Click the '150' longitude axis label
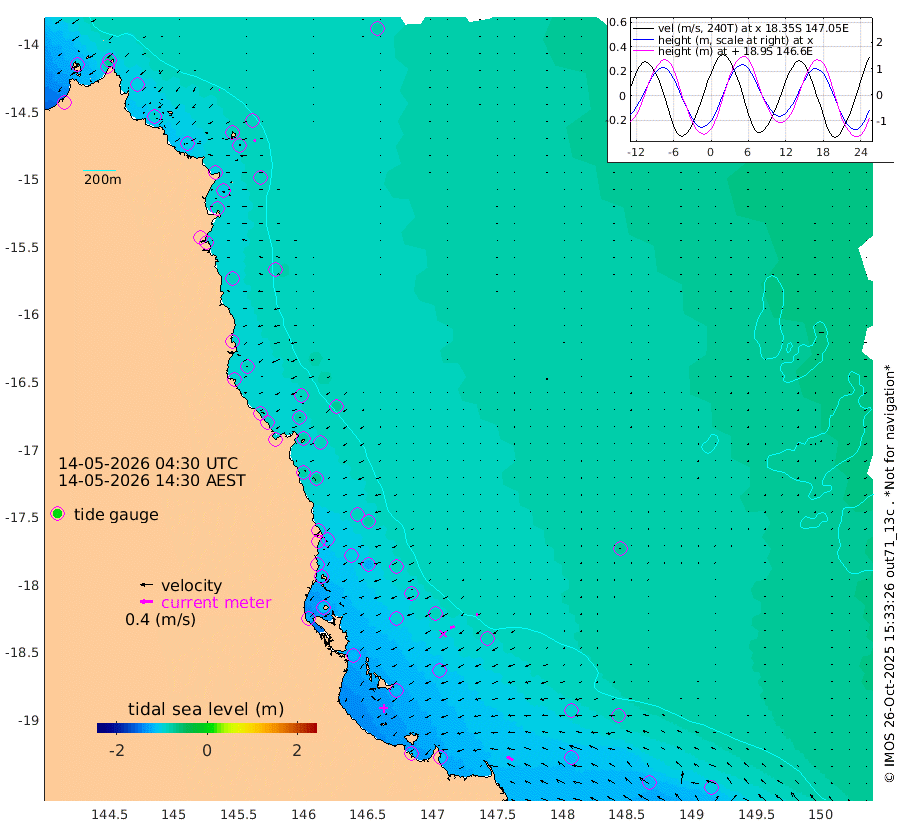 [821, 814]
